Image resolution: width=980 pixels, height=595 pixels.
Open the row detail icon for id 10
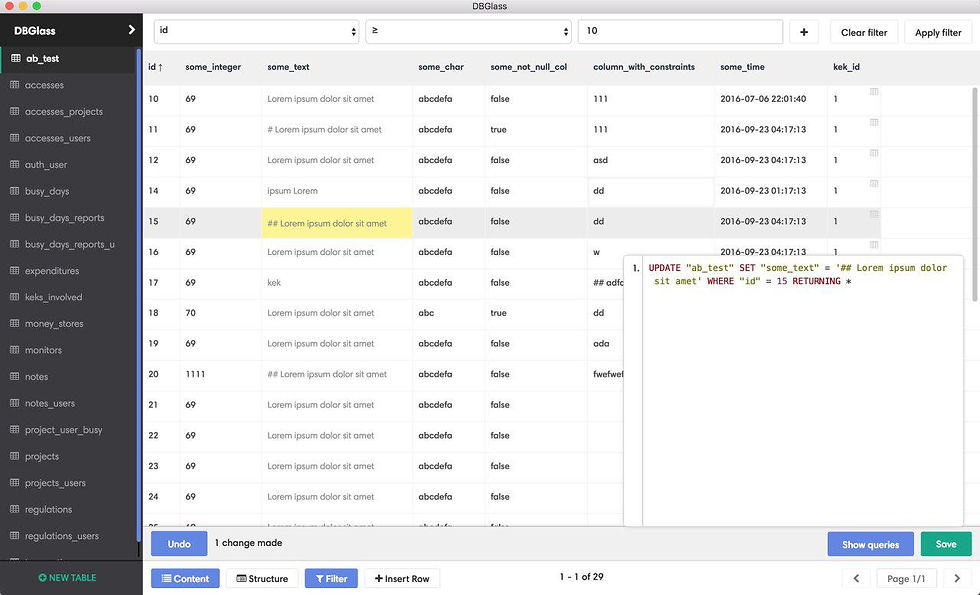pos(874,91)
